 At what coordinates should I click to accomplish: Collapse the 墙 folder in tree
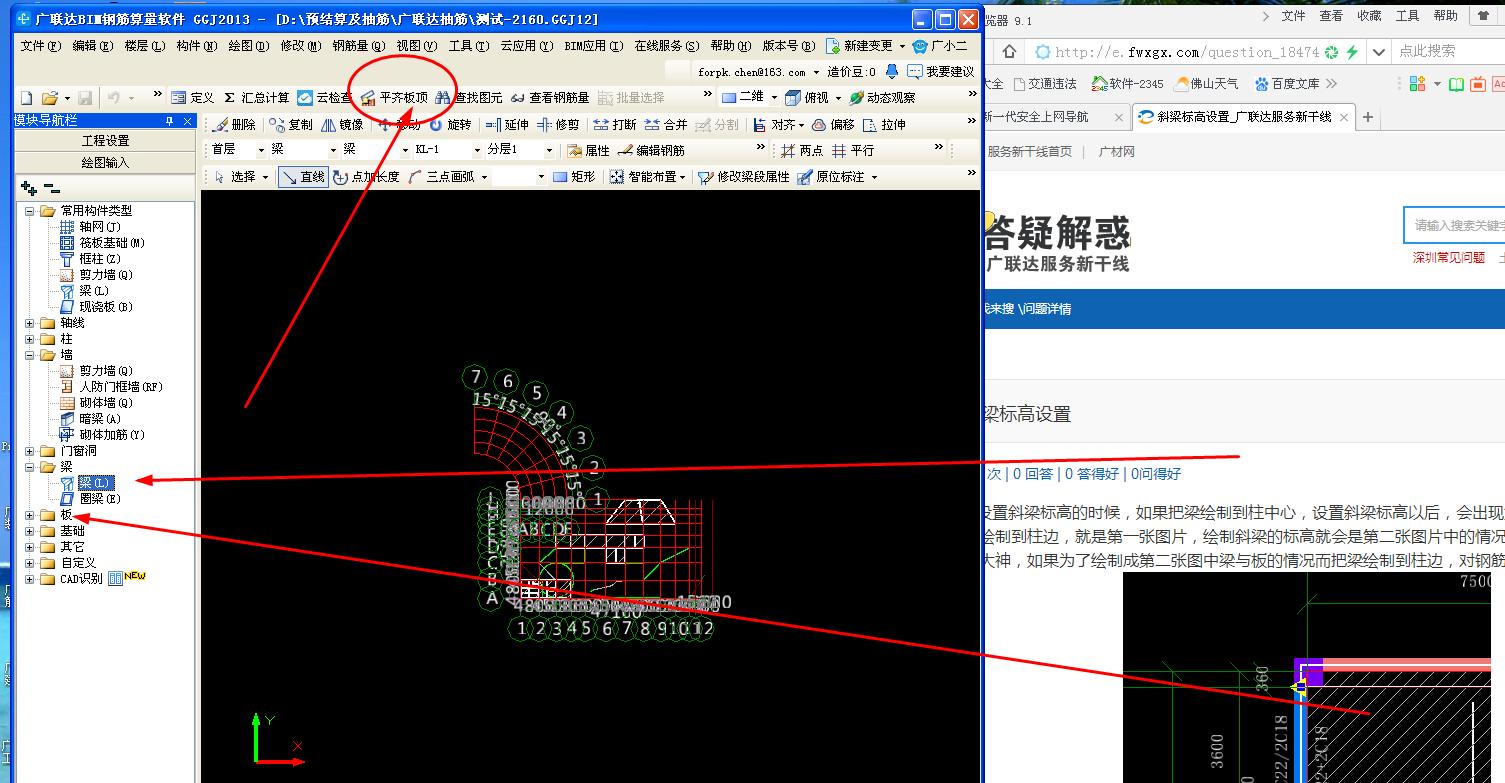[x=30, y=355]
